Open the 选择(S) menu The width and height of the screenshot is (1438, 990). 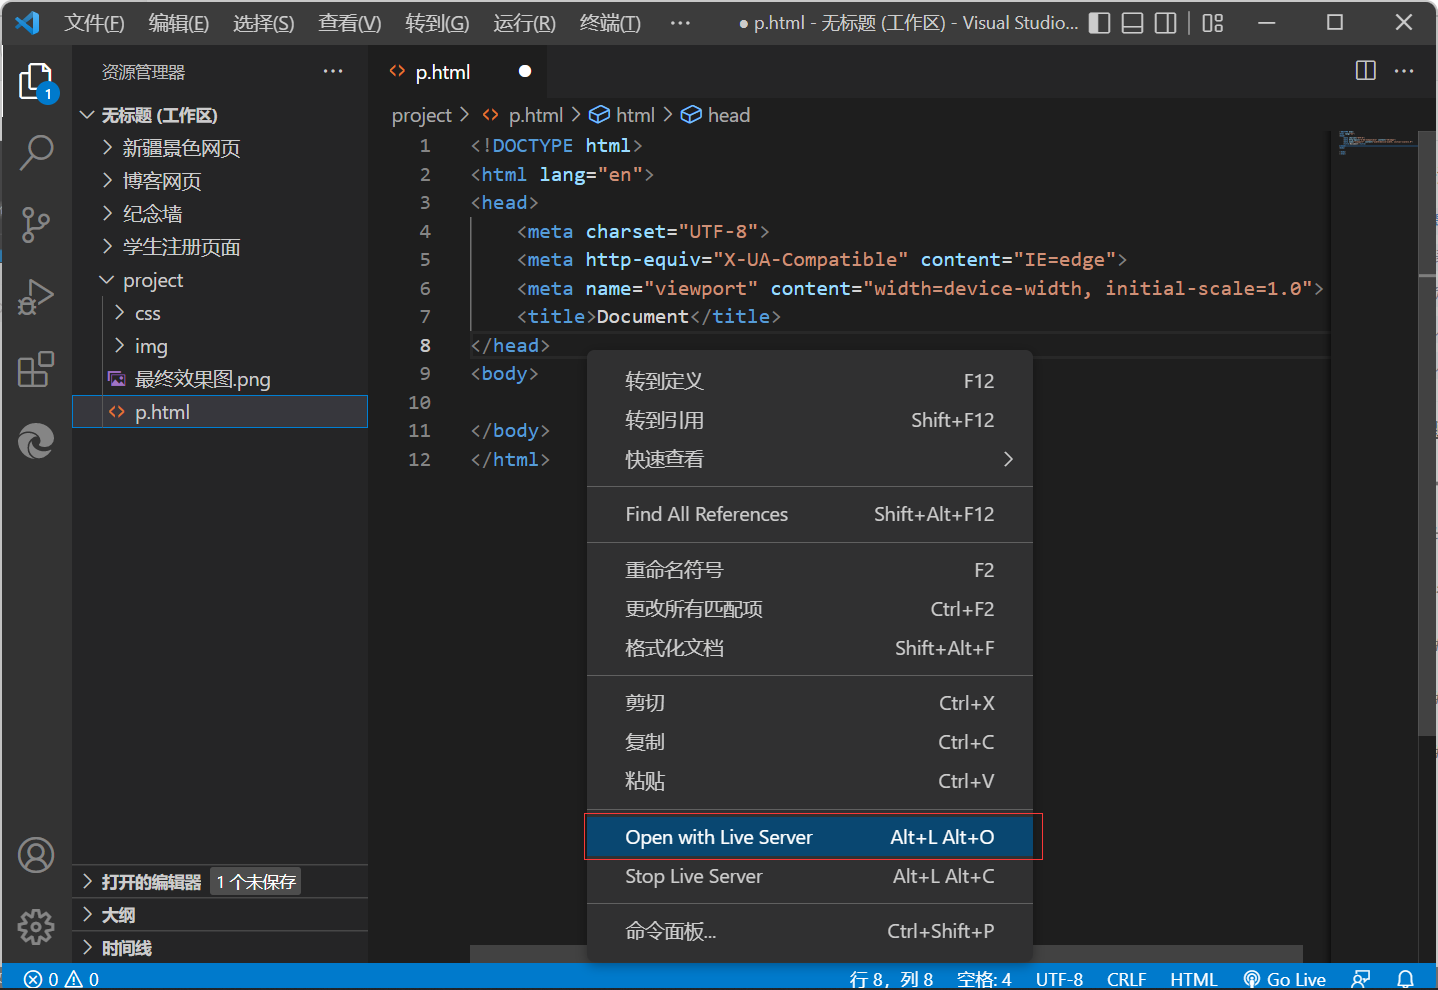coord(264,23)
